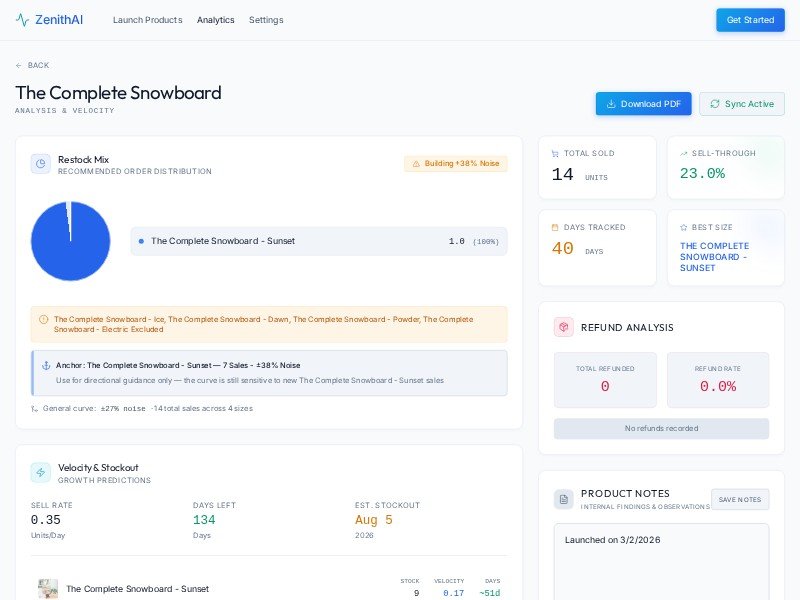Click the anchor icon in the info box
Image resolution: width=800 pixels, height=600 pixels.
[46, 365]
